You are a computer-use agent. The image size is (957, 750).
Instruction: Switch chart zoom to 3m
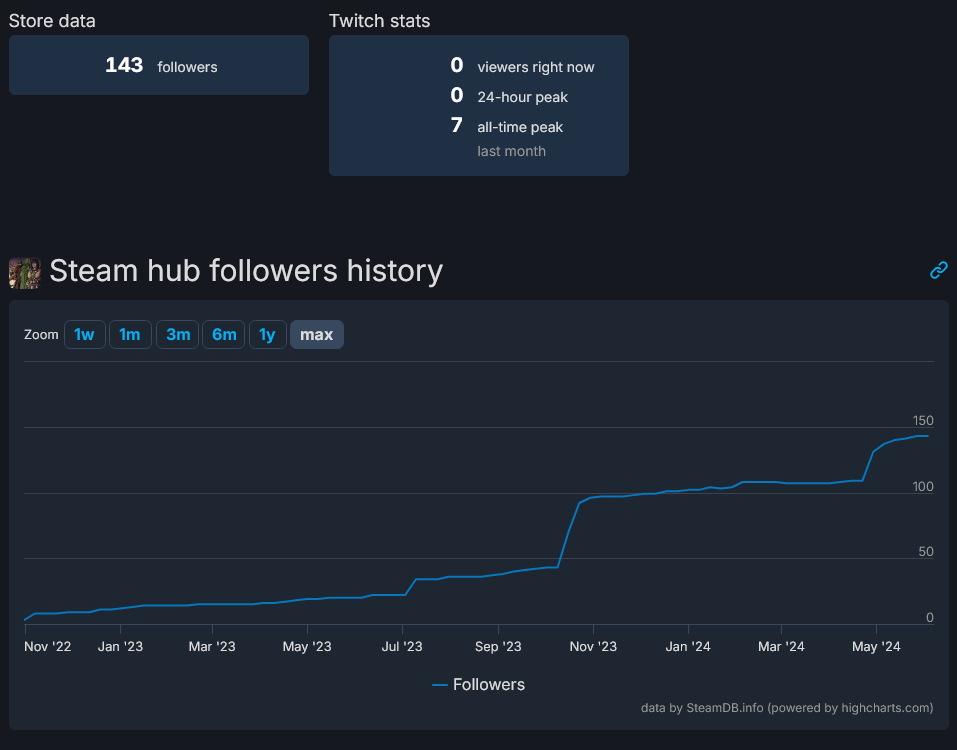178,334
